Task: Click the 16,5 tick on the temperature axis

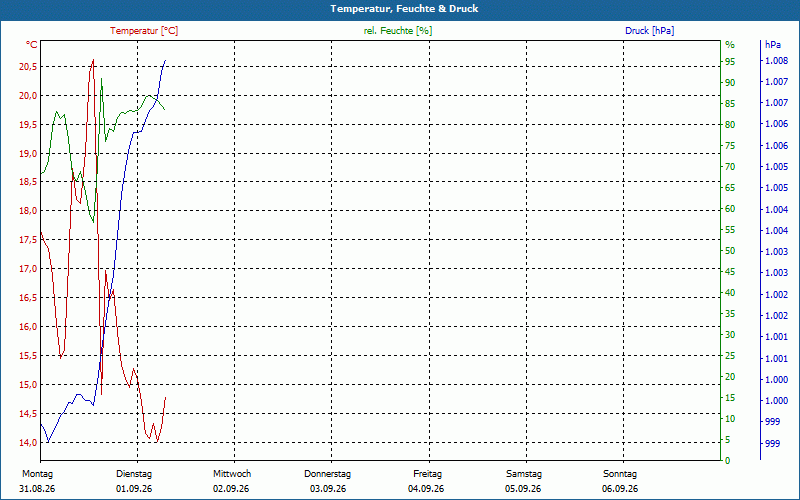Action: pyautogui.click(x=29, y=298)
